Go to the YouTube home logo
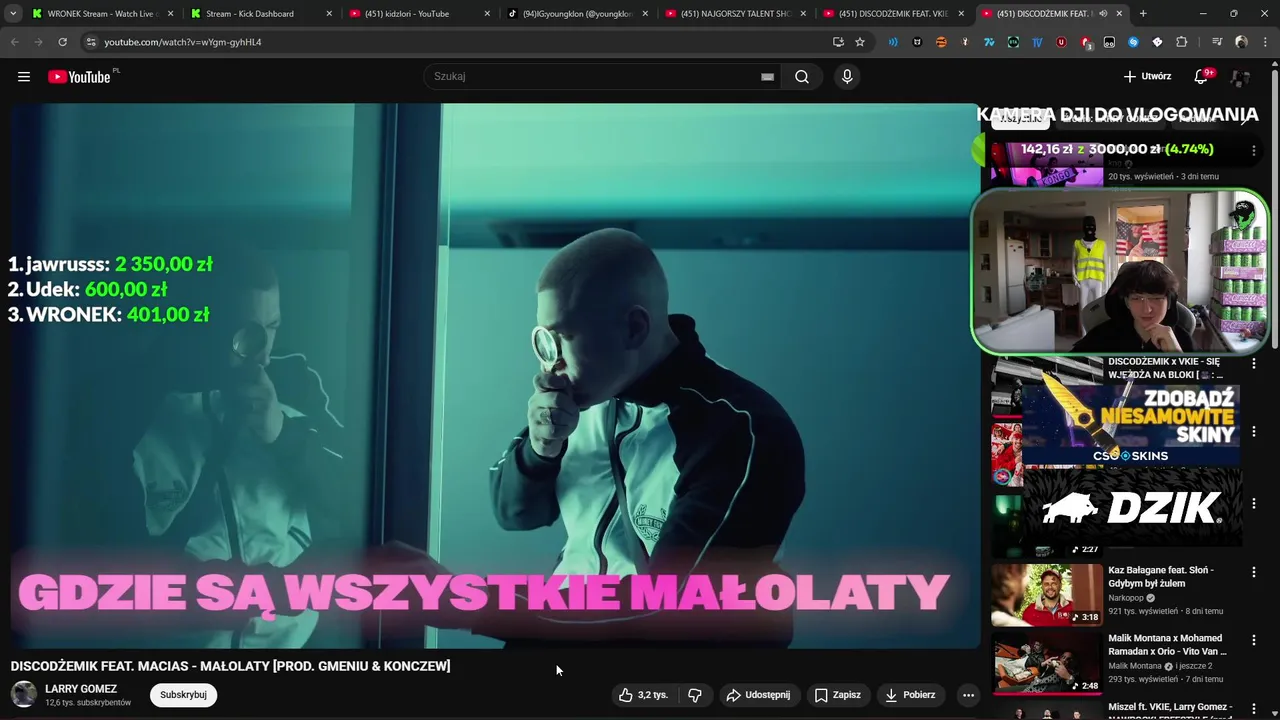This screenshot has width=1280, height=720. point(80,77)
